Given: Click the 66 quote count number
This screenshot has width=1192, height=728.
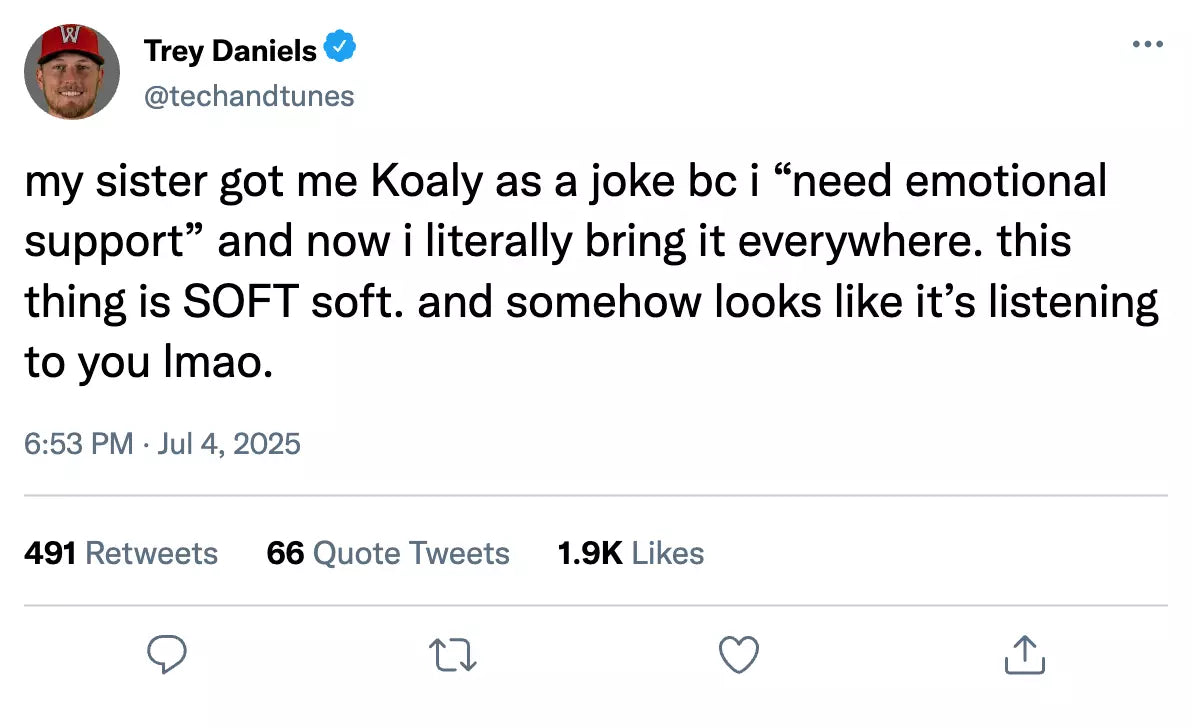Looking at the screenshot, I should tap(285, 553).
